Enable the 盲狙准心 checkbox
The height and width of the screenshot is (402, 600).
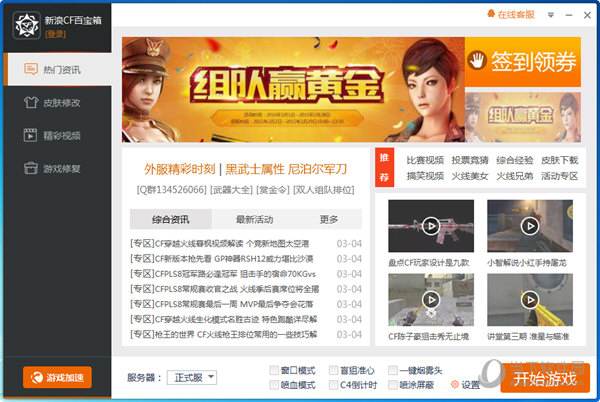click(334, 370)
